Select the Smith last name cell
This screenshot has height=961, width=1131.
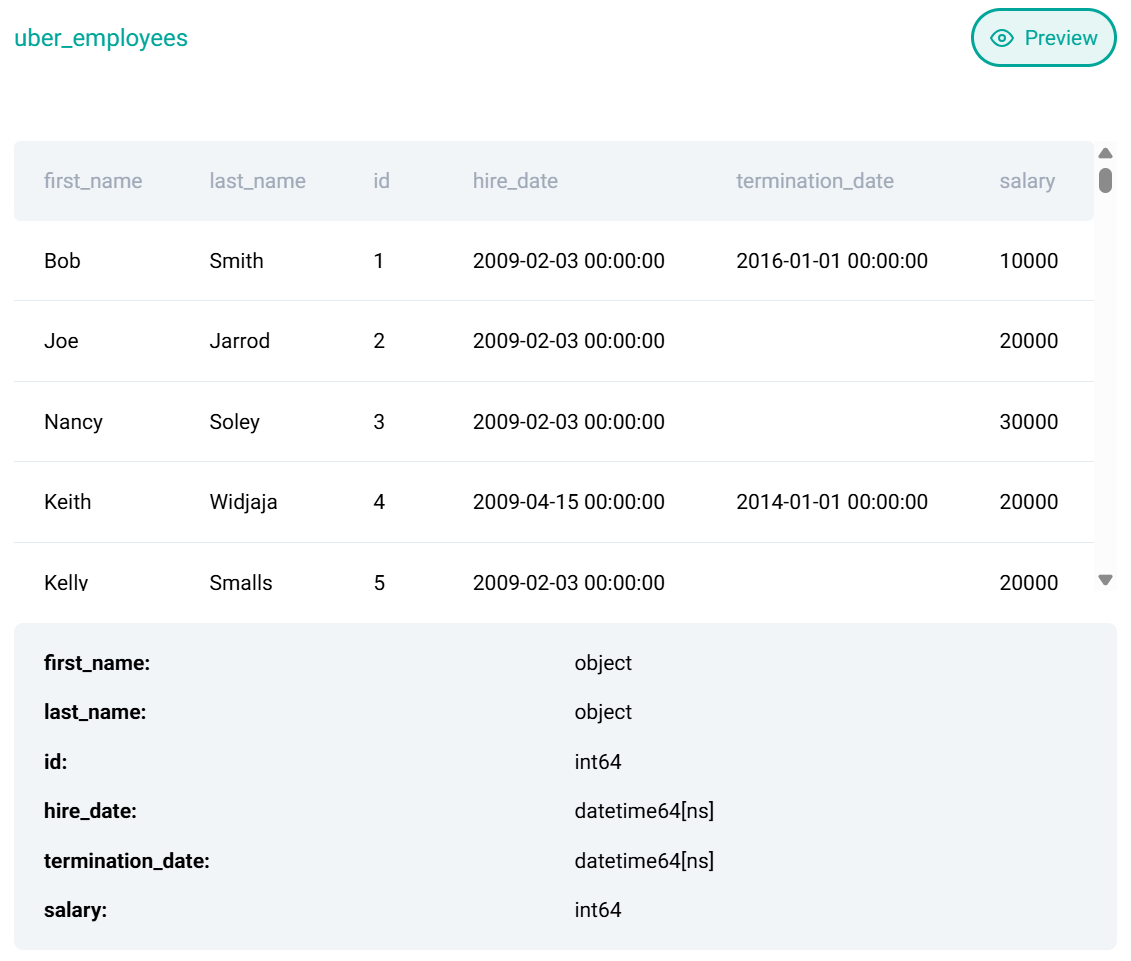point(236,260)
